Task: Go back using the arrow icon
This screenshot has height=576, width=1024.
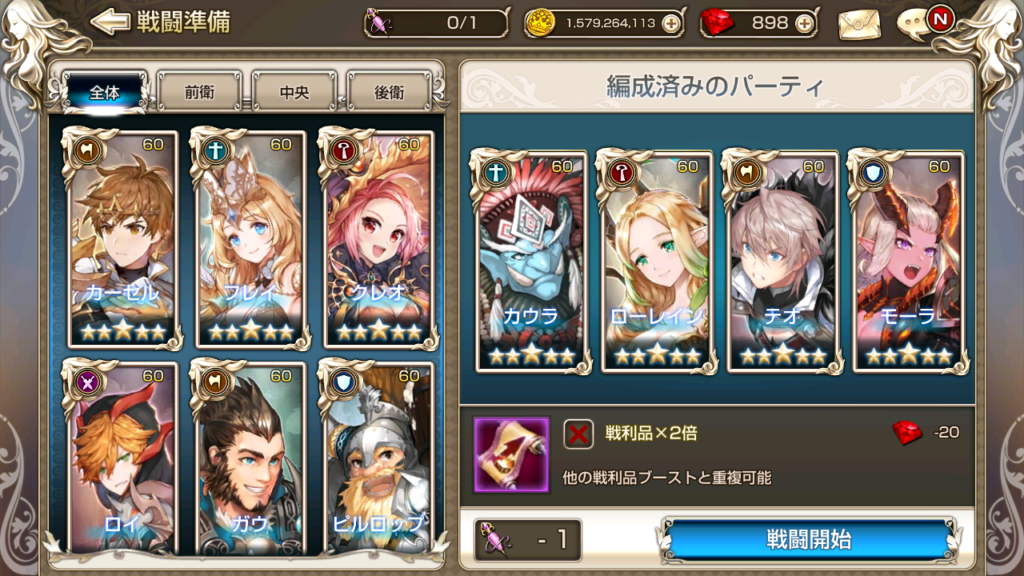Action: click(110, 22)
